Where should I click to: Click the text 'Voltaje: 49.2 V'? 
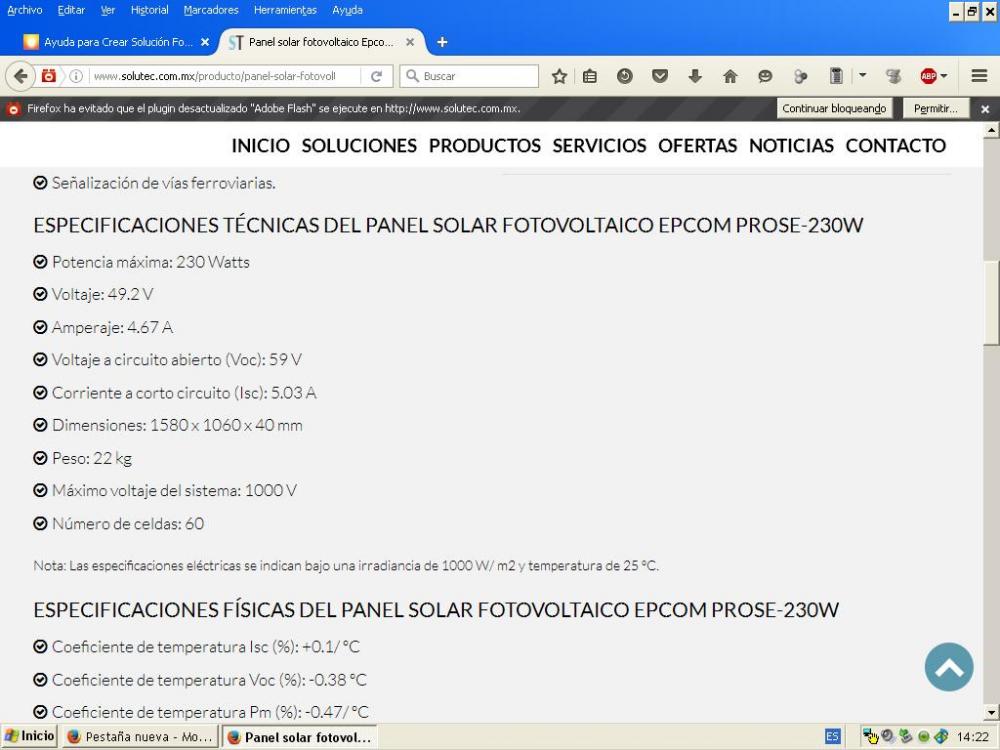(x=103, y=295)
